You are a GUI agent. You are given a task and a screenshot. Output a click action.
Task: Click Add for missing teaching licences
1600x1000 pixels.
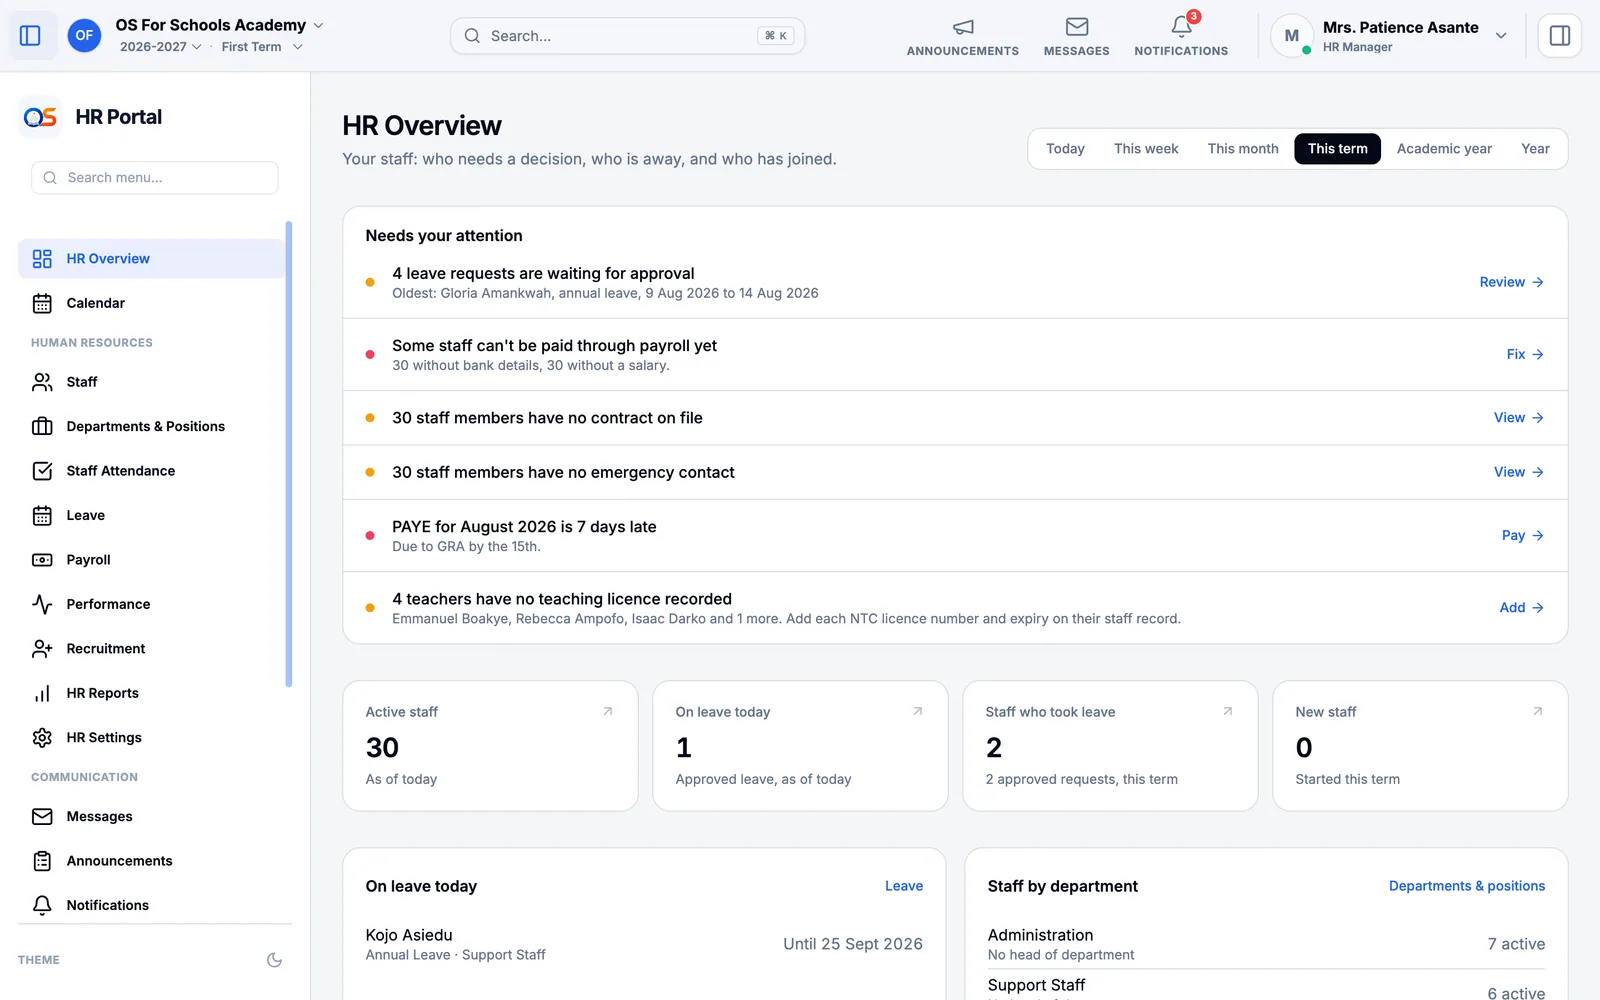1521,608
